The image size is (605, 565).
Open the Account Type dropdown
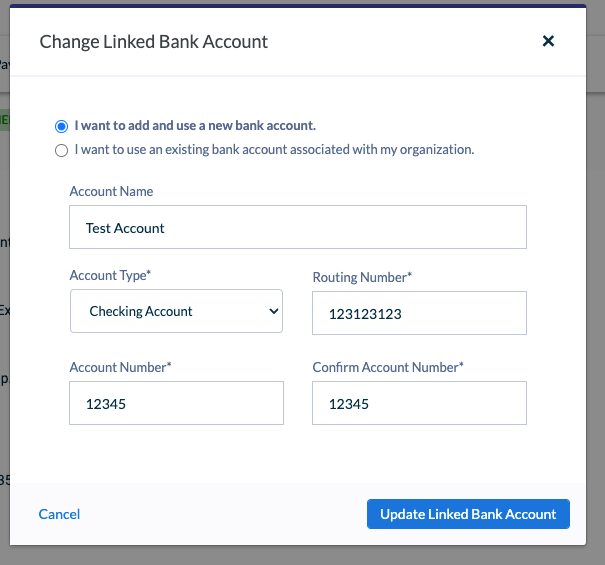[x=176, y=311]
